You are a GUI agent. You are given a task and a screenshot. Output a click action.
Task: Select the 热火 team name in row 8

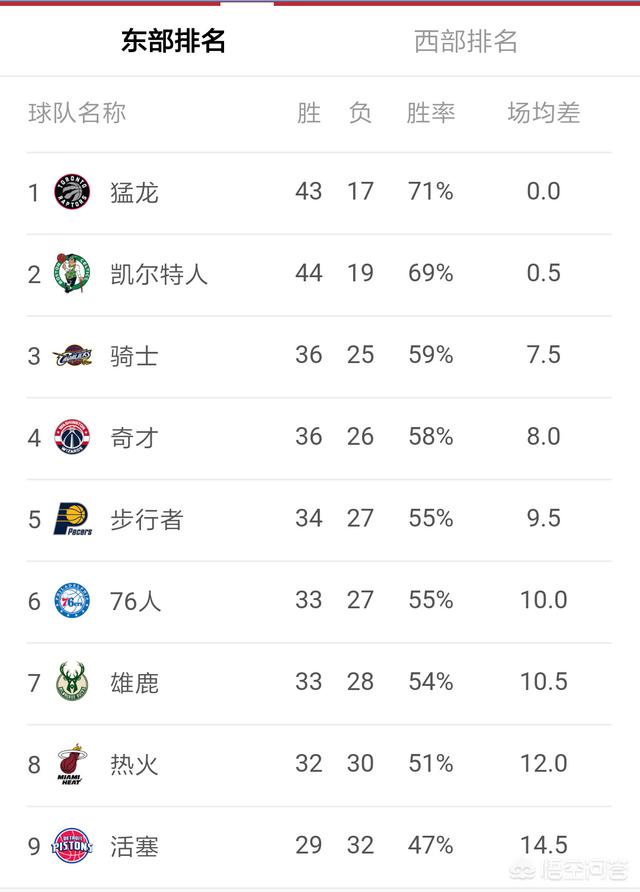pyautogui.click(x=134, y=765)
